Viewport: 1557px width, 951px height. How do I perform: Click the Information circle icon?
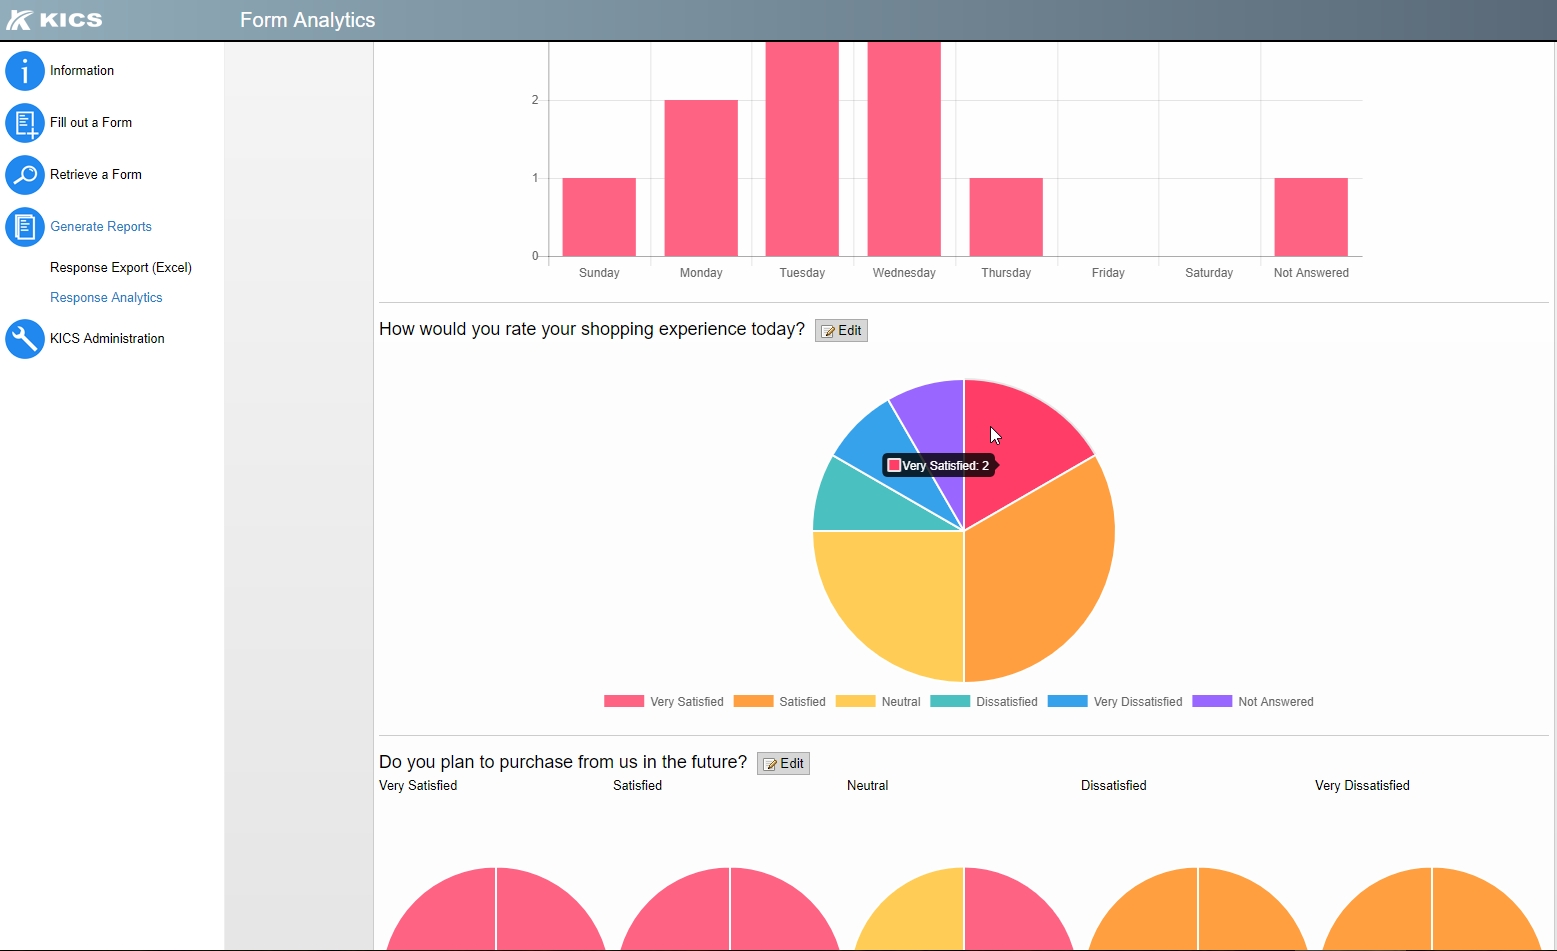click(x=25, y=71)
